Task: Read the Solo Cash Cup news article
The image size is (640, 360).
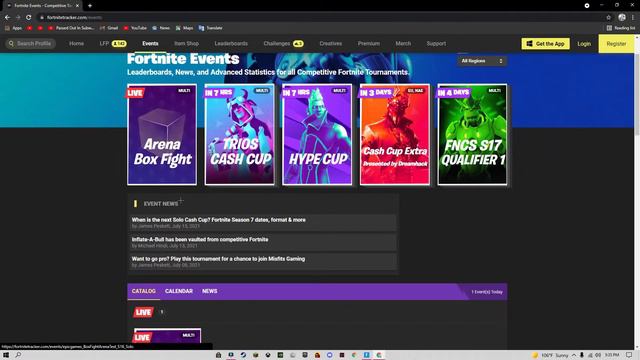Action: (x=262, y=222)
